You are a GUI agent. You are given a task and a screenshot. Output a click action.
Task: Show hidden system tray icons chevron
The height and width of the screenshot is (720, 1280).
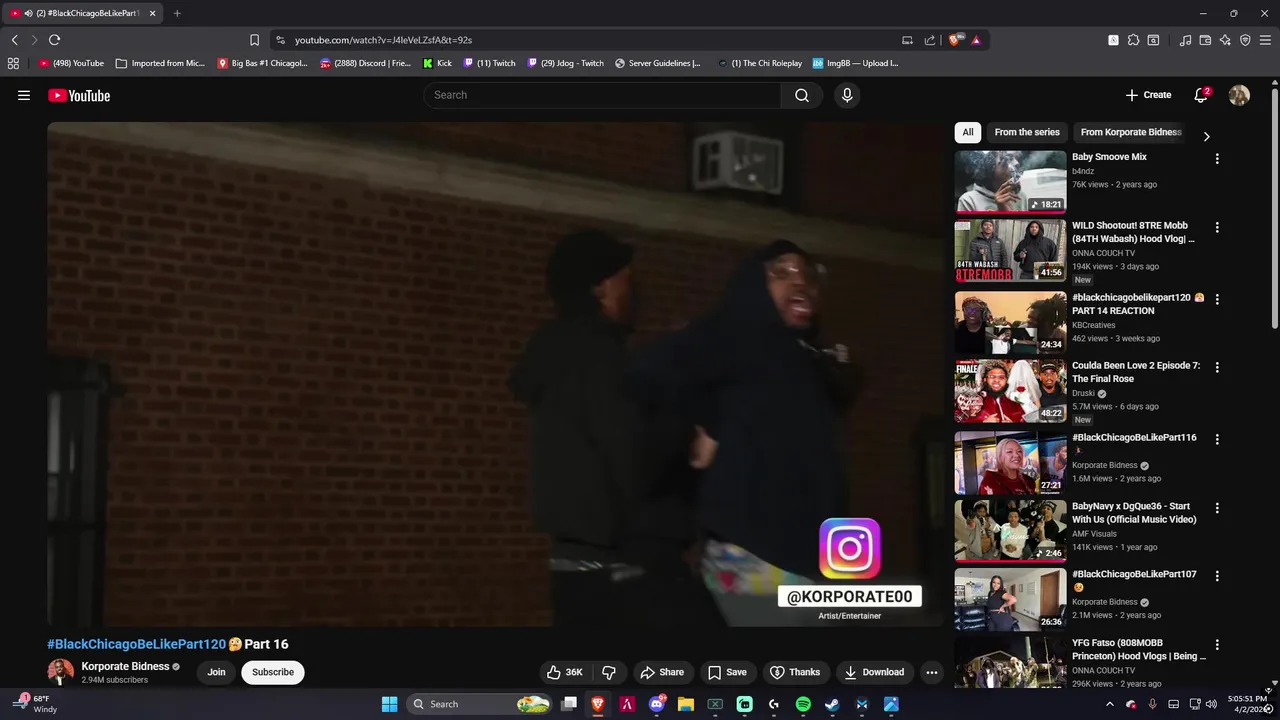1109,704
